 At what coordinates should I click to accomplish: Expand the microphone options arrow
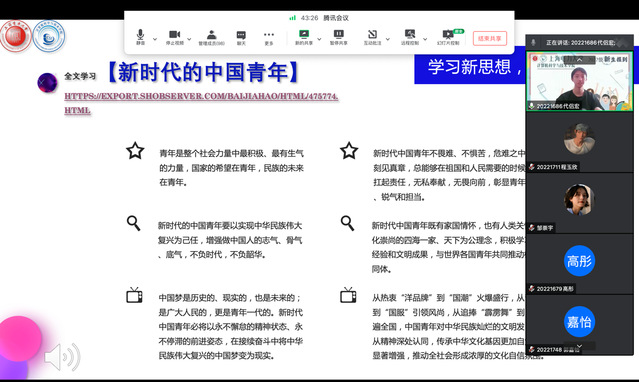tap(155, 39)
